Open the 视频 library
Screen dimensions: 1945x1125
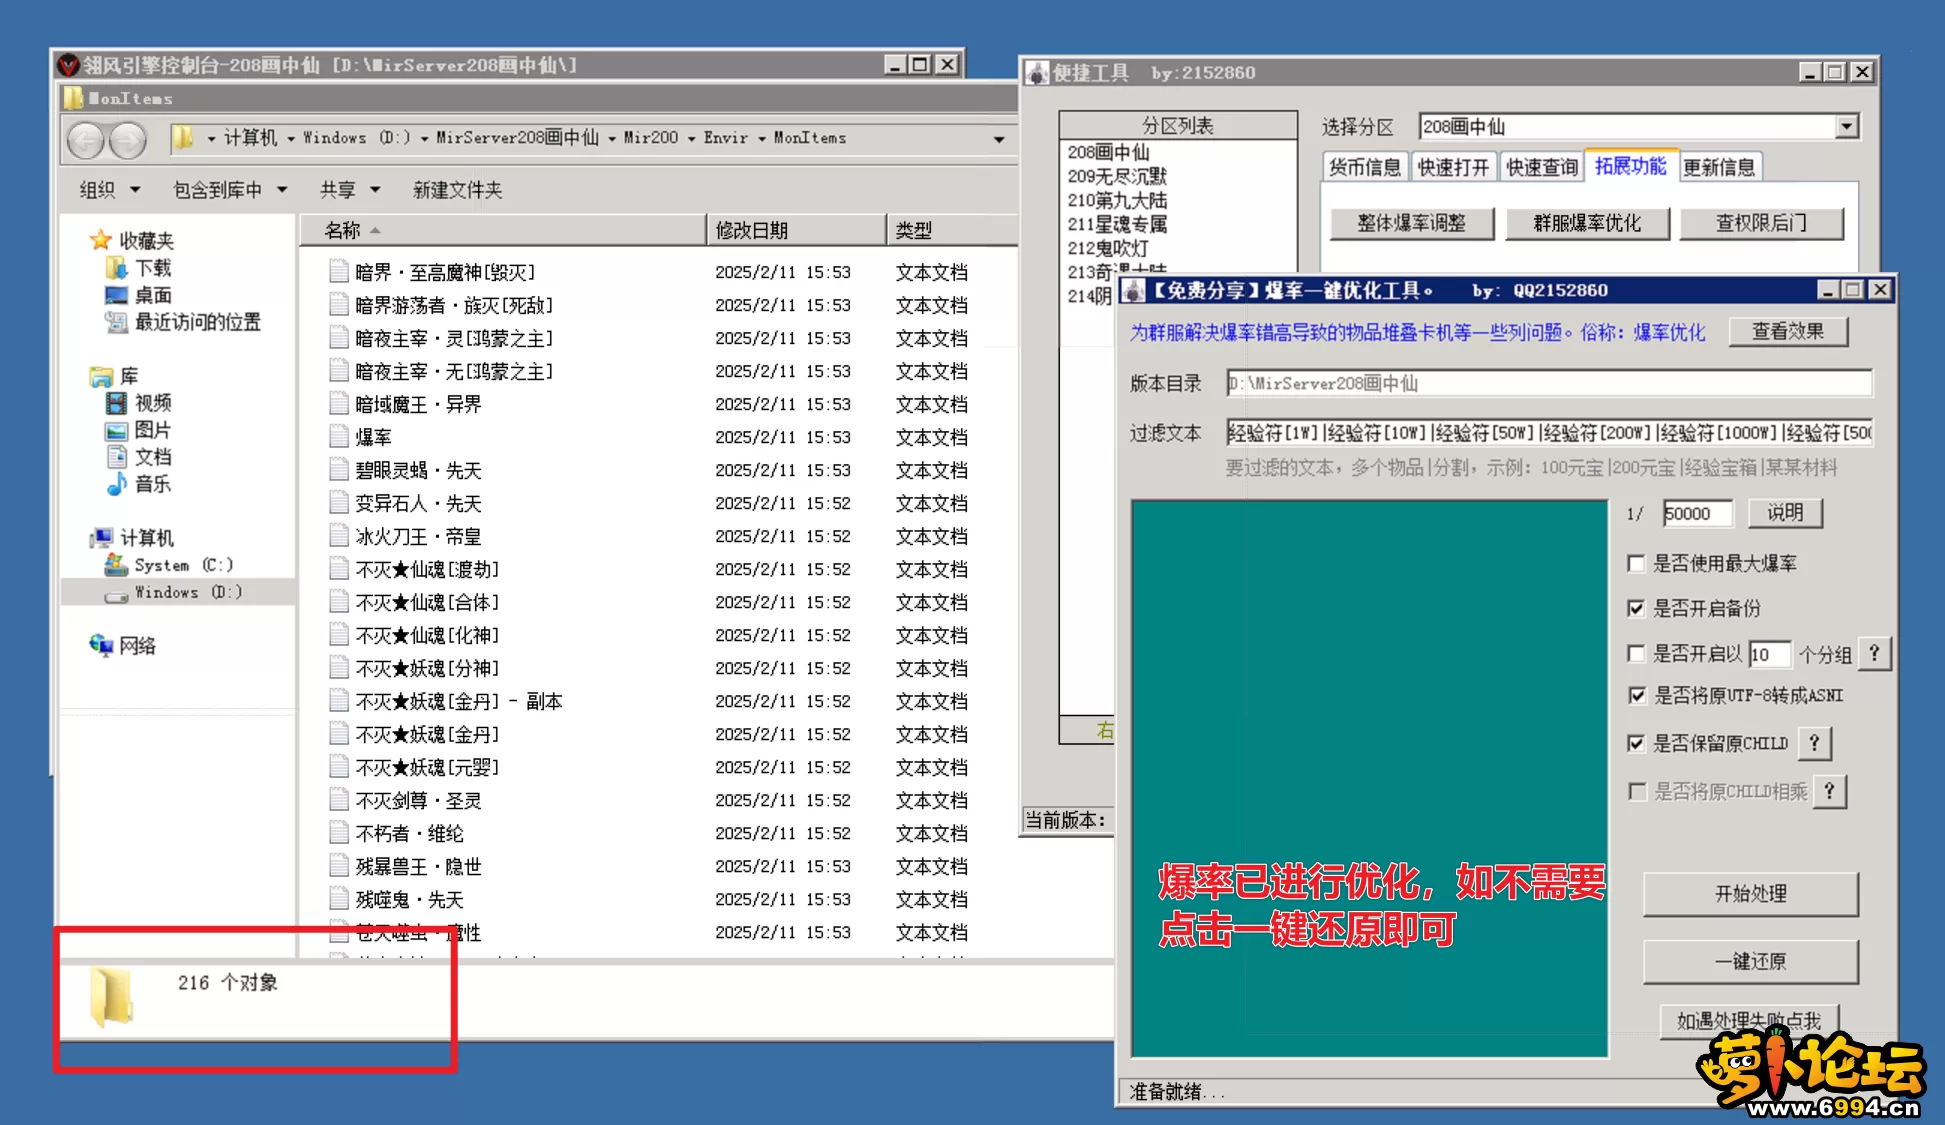153,402
